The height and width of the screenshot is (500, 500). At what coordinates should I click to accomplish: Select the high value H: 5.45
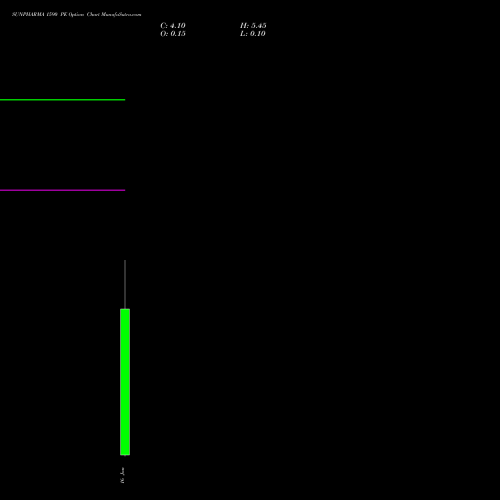(253, 26)
